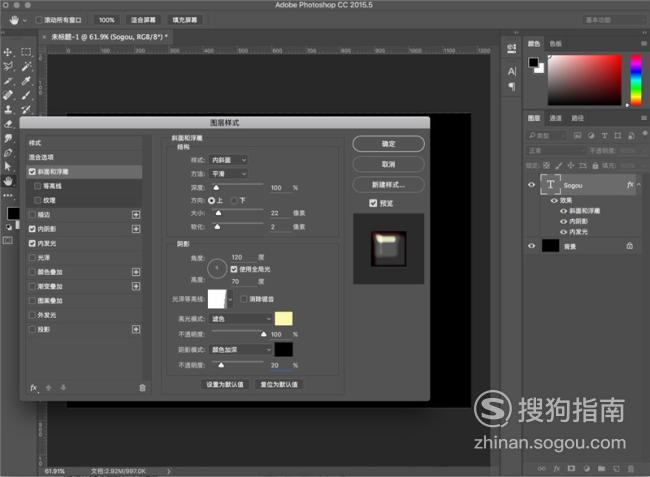Click the plus icon beside 描边

pyautogui.click(x=136, y=215)
